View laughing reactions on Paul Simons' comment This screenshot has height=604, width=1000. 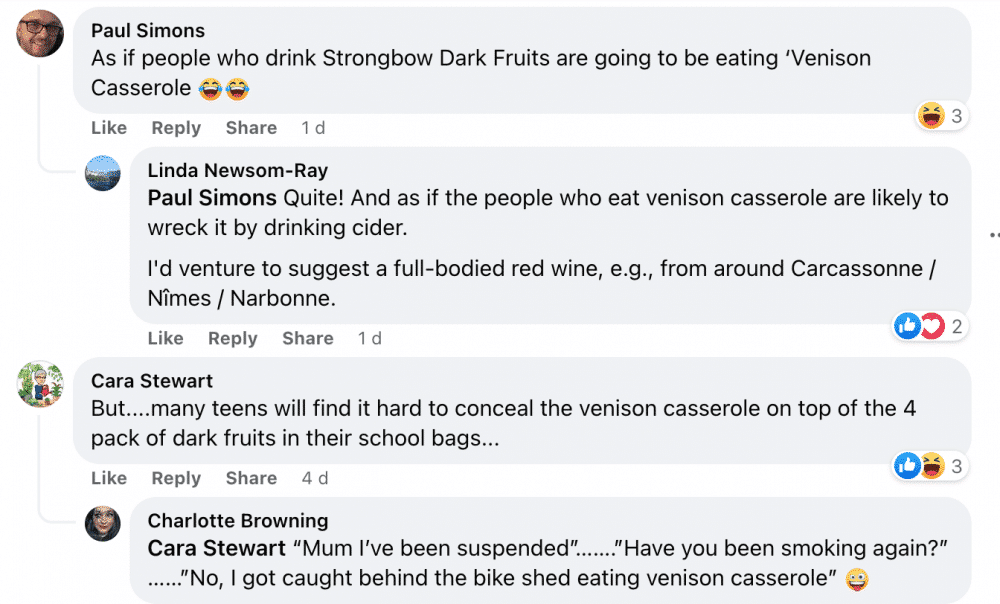tap(941, 116)
